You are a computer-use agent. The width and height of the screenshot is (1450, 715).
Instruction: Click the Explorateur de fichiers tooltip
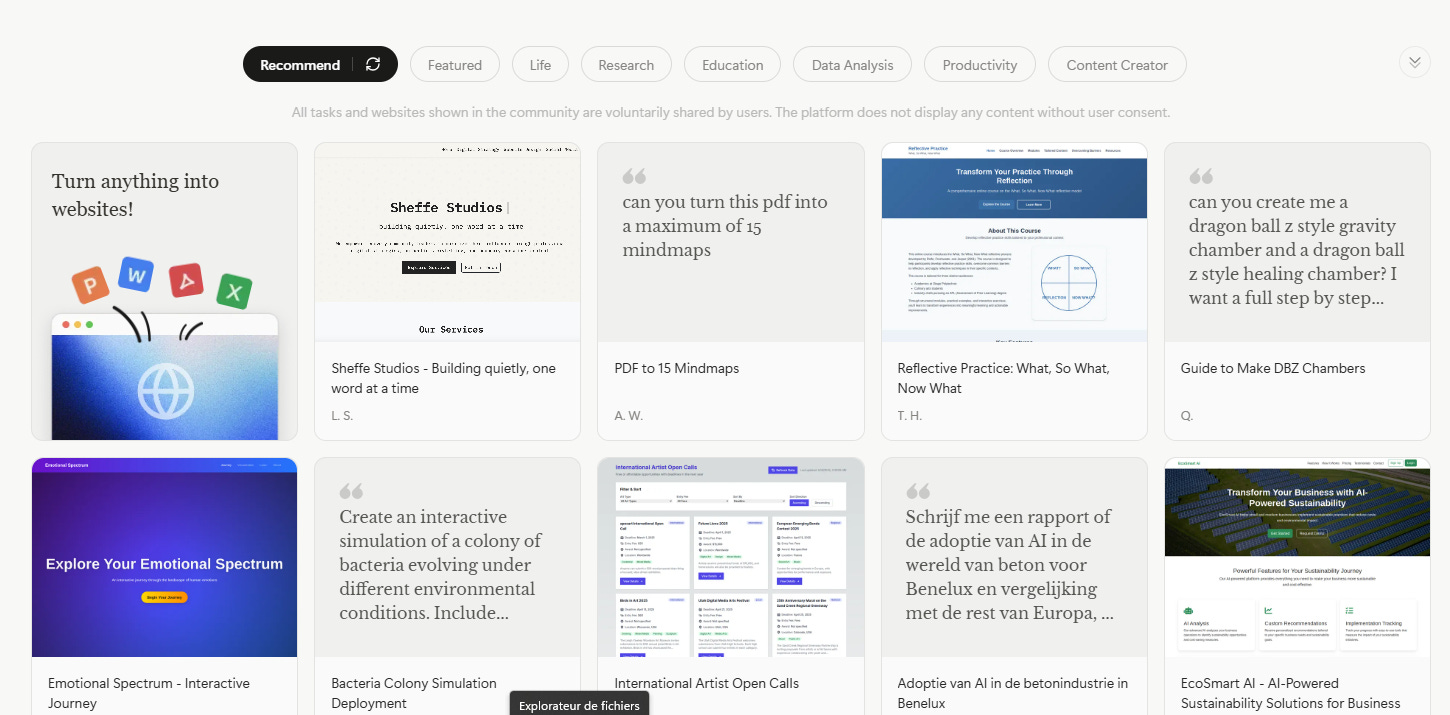(x=580, y=704)
